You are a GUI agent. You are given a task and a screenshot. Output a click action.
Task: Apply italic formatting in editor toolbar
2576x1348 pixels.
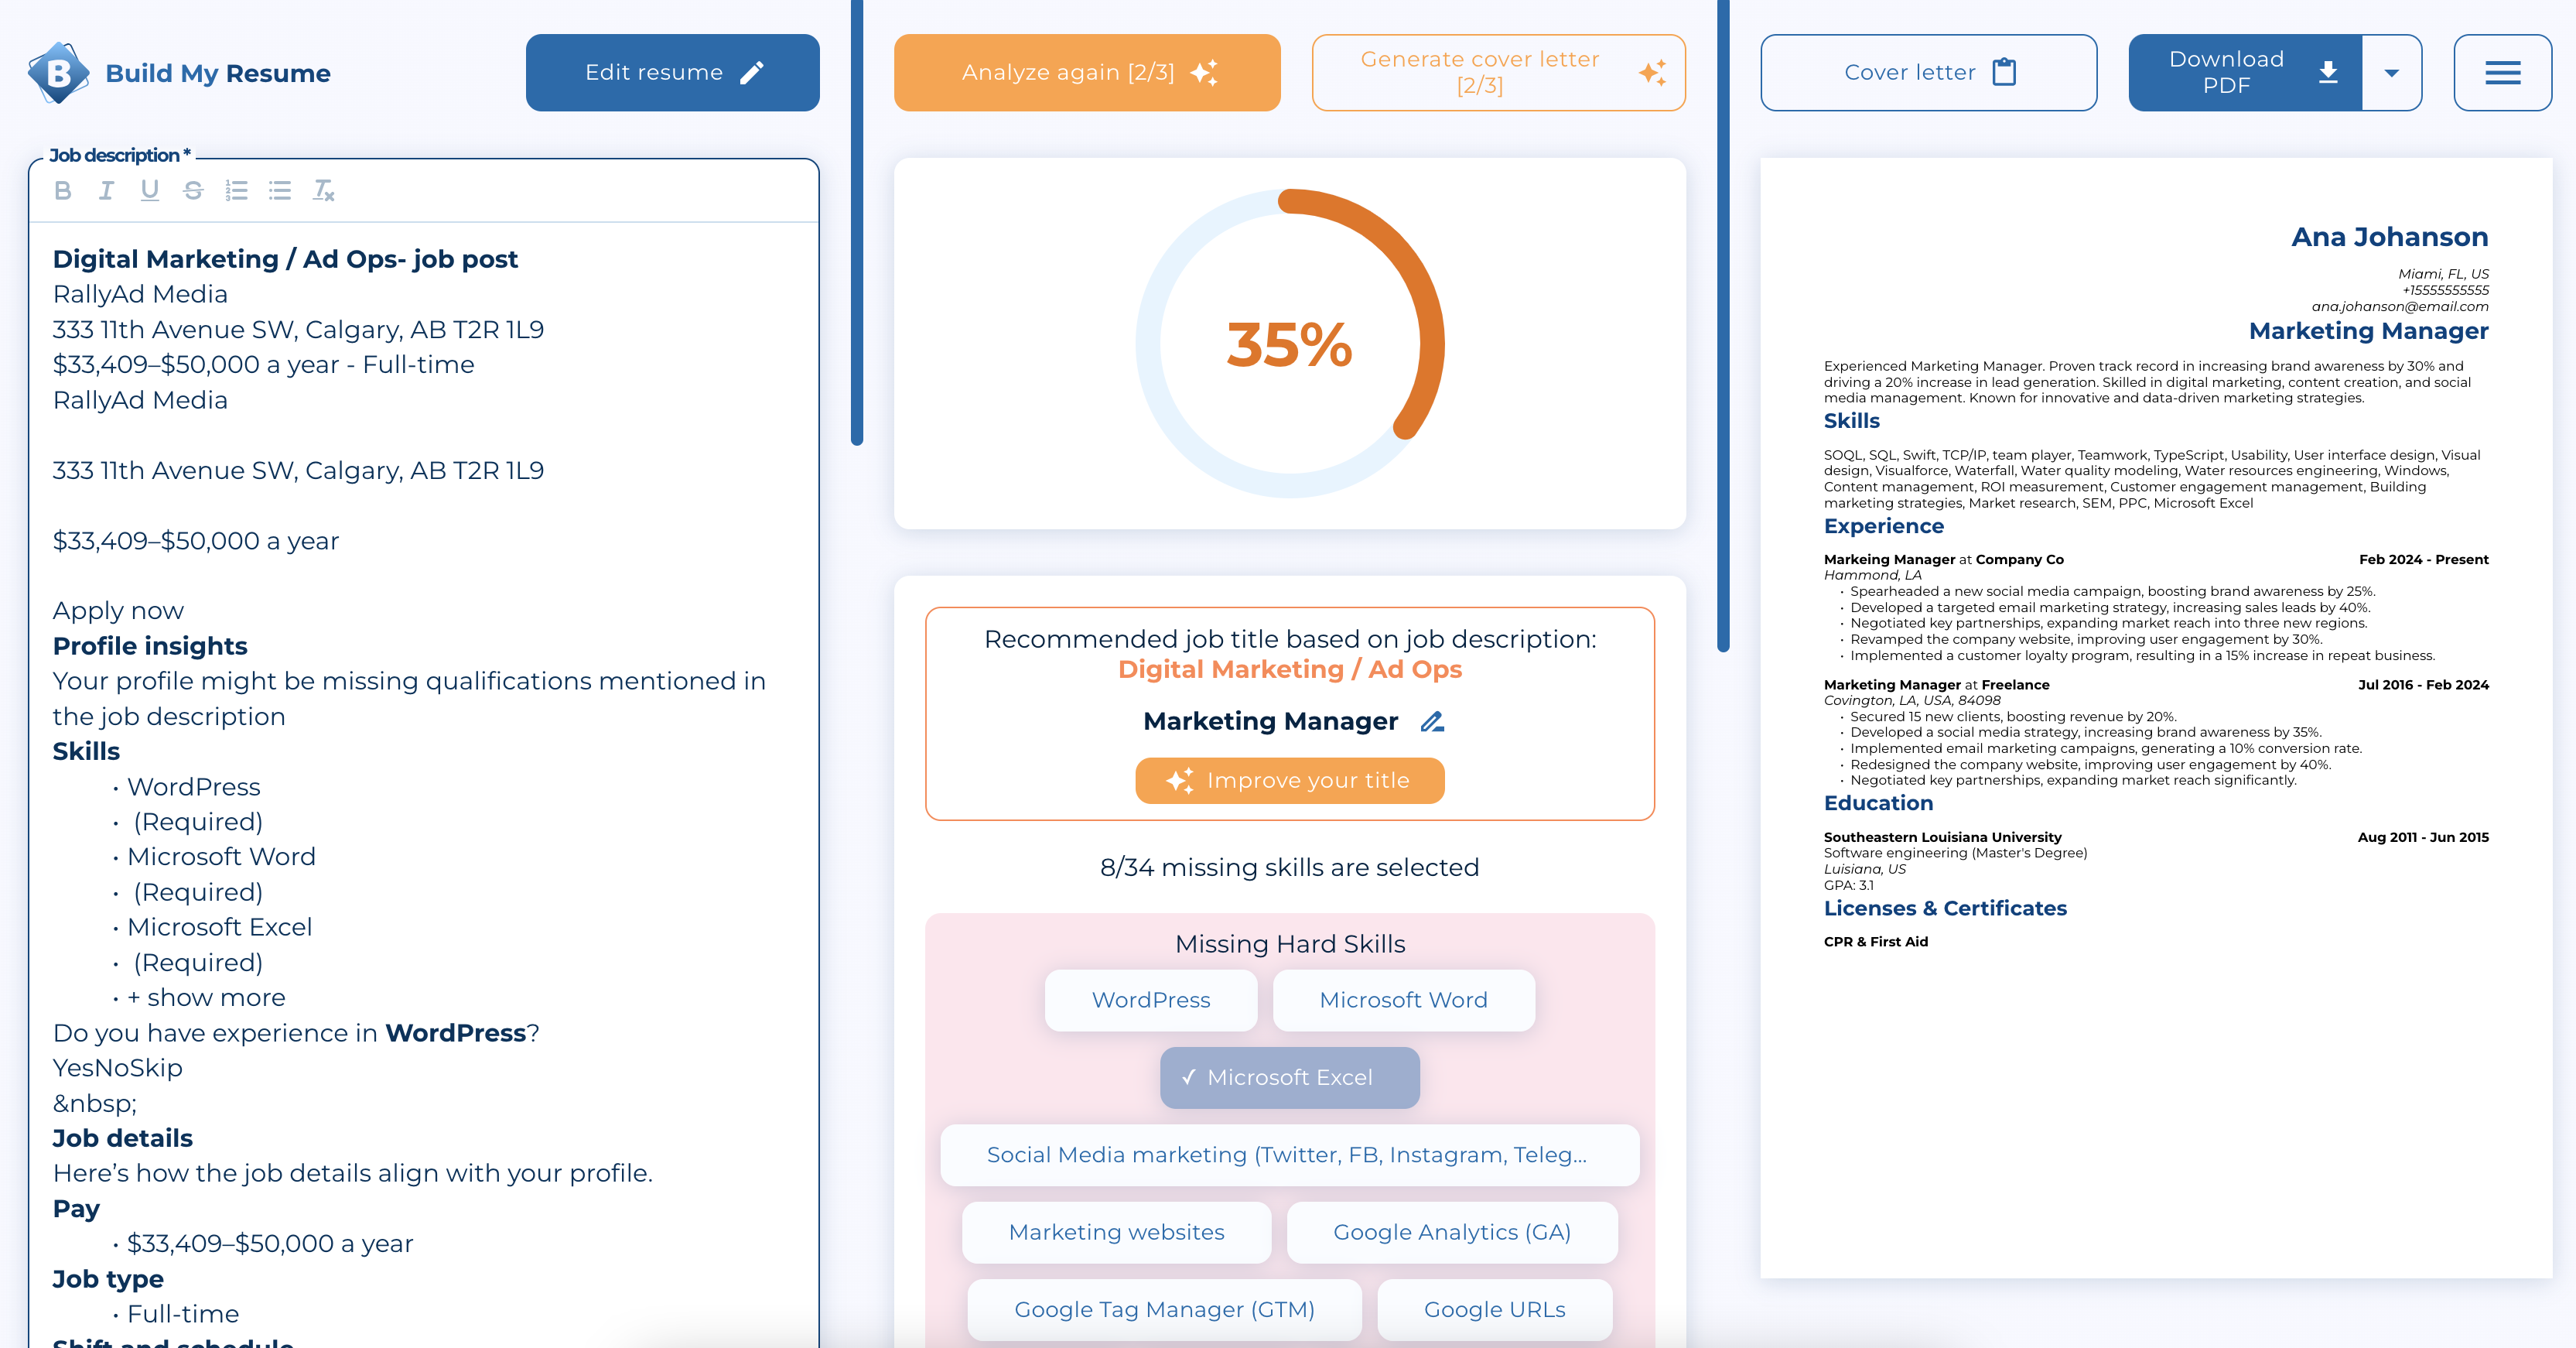(106, 190)
